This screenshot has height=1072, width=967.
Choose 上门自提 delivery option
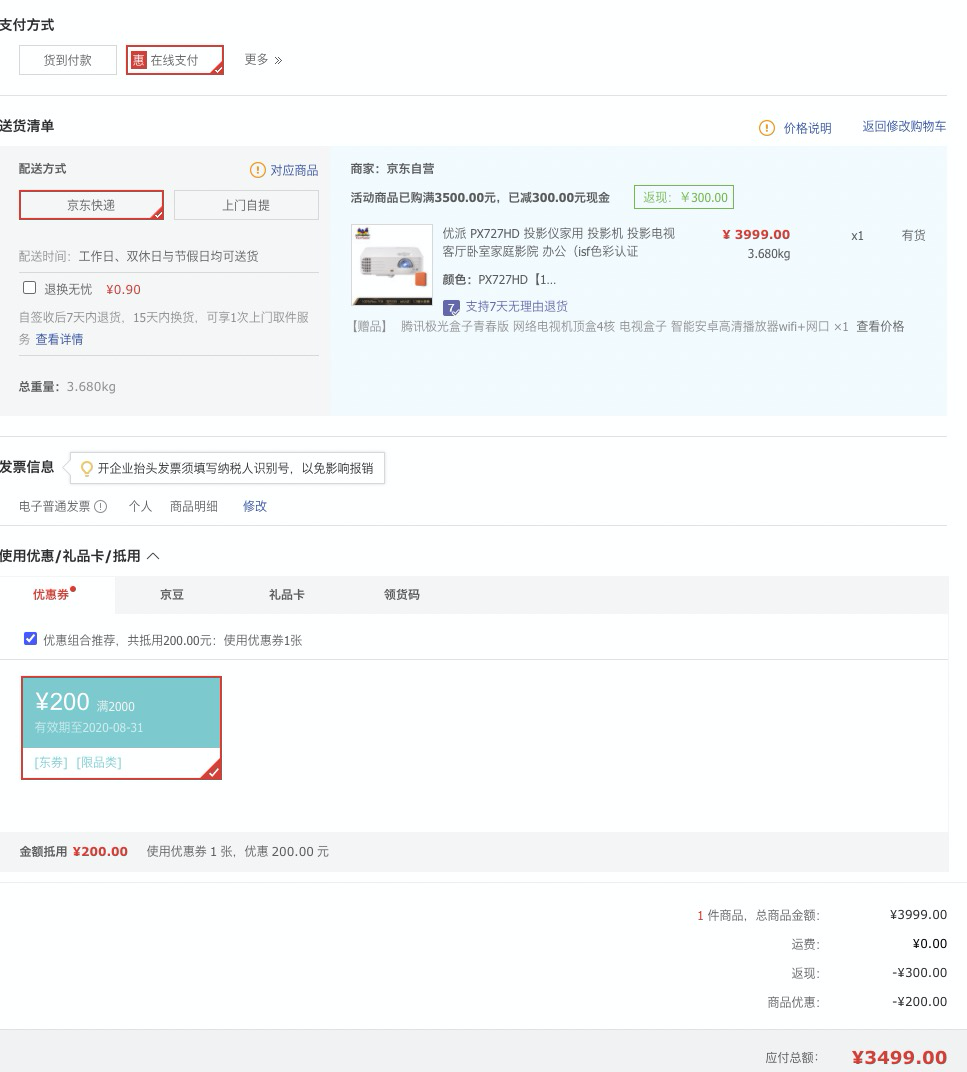tap(246, 205)
